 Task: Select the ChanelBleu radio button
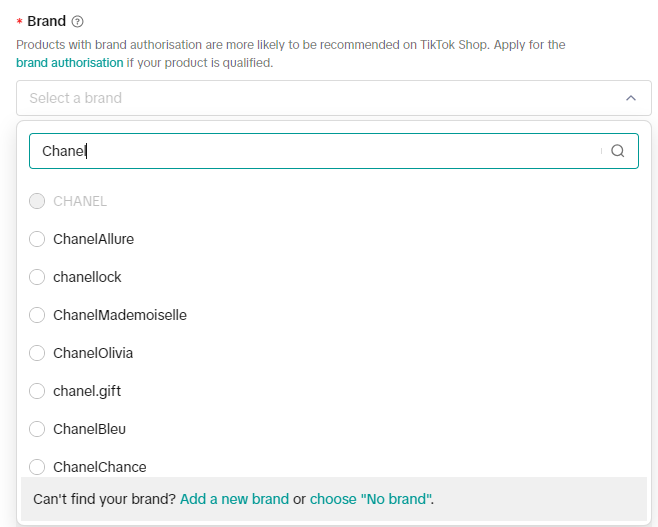(37, 429)
